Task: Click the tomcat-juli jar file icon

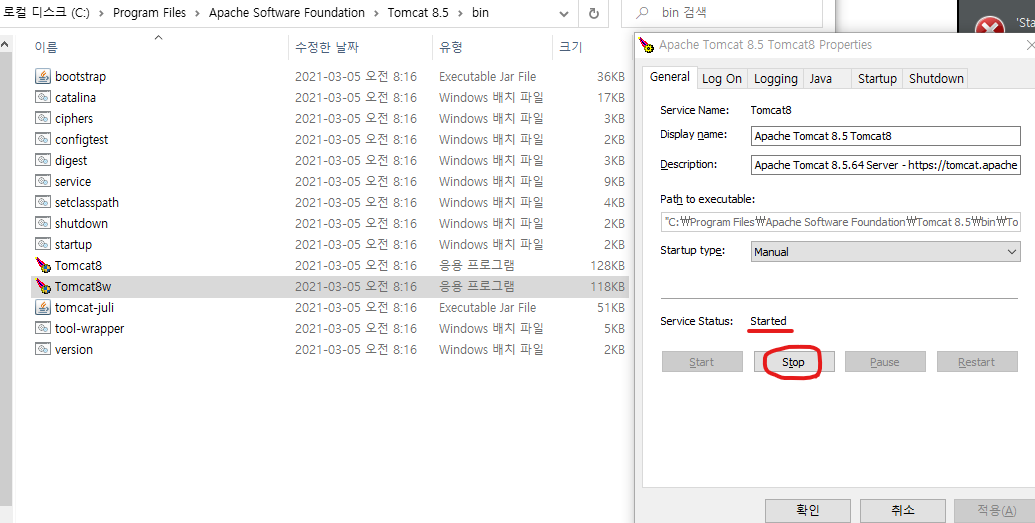Action: (x=43, y=307)
